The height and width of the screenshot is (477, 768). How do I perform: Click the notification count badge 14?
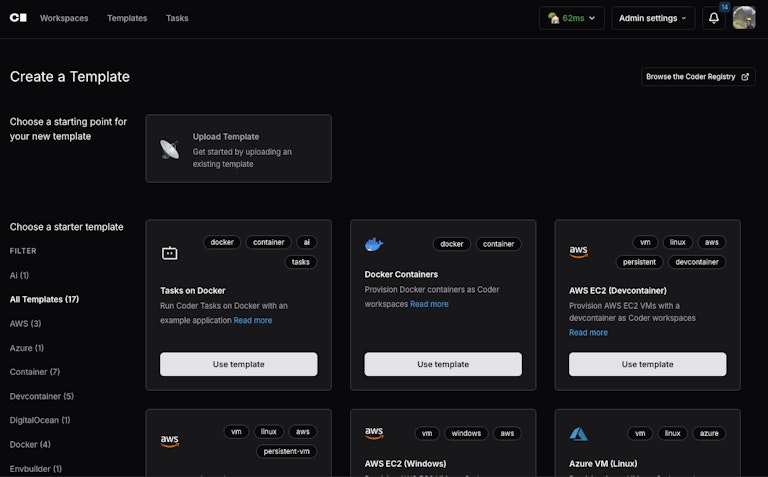[724, 7]
